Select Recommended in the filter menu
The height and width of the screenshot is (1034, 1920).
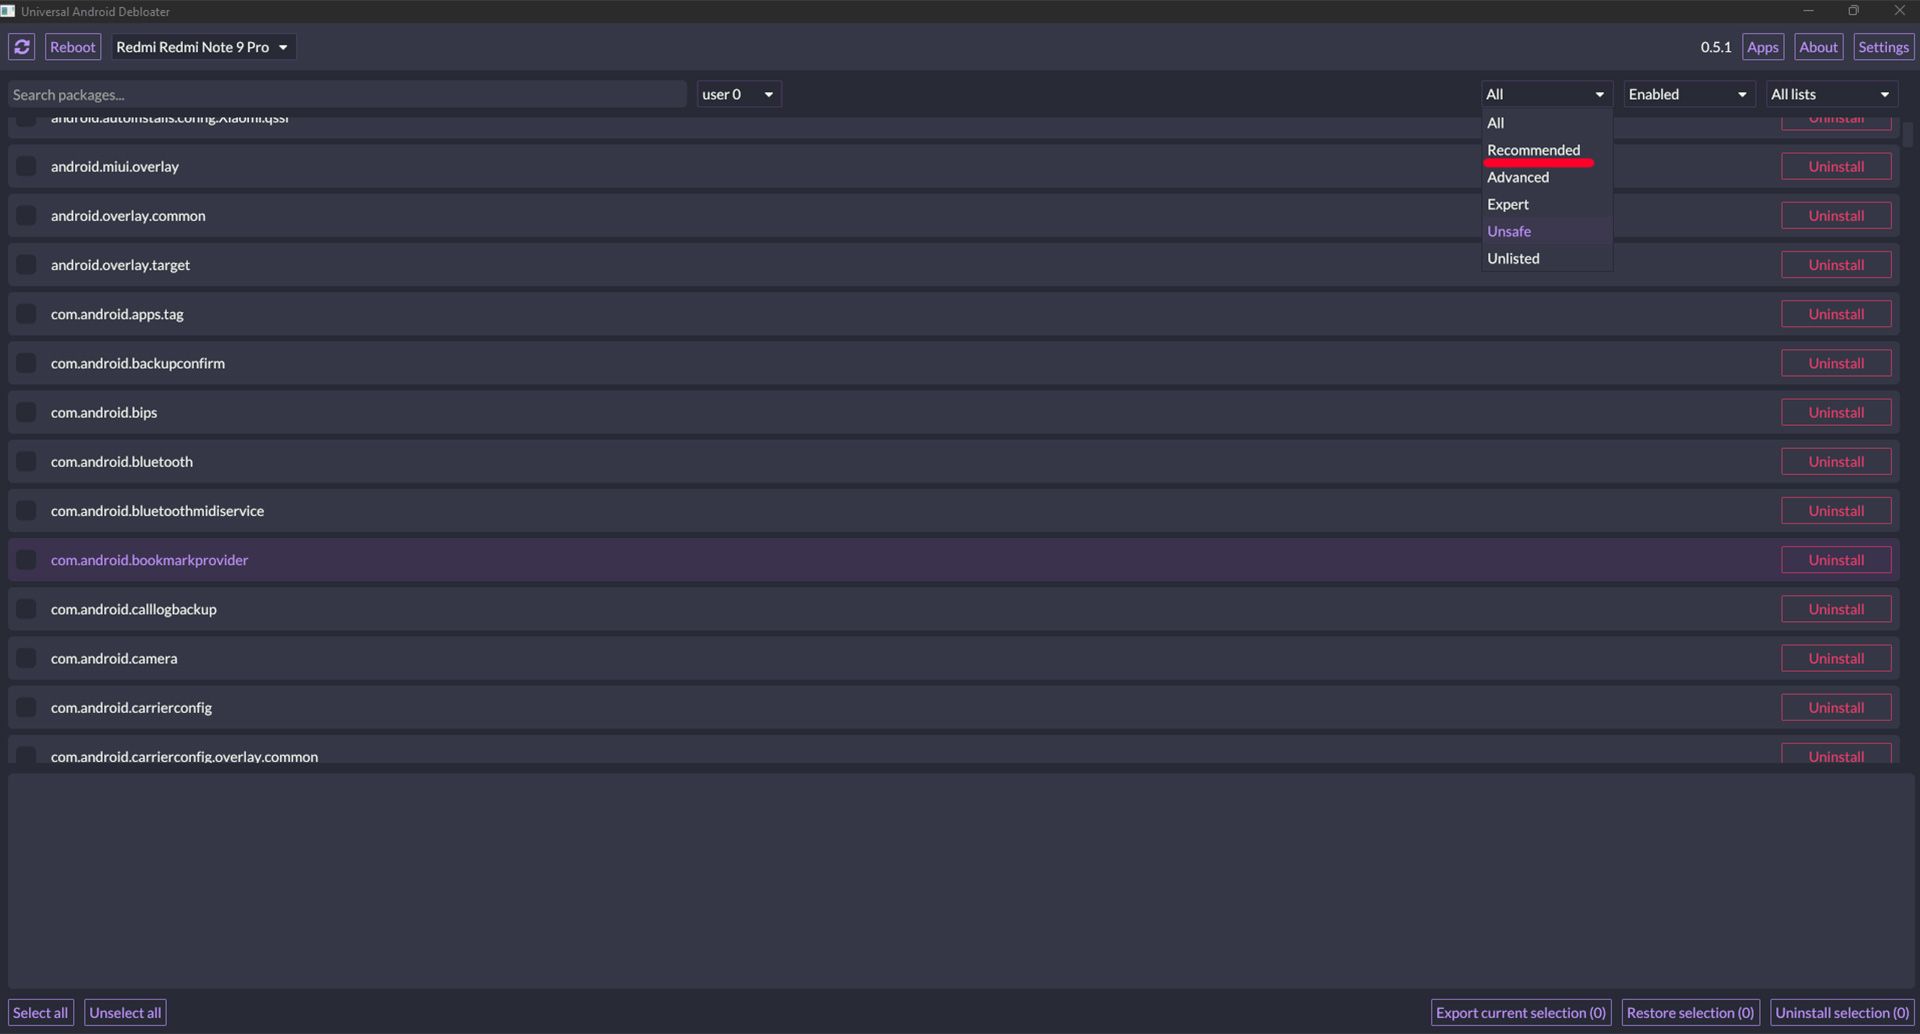1546,150
